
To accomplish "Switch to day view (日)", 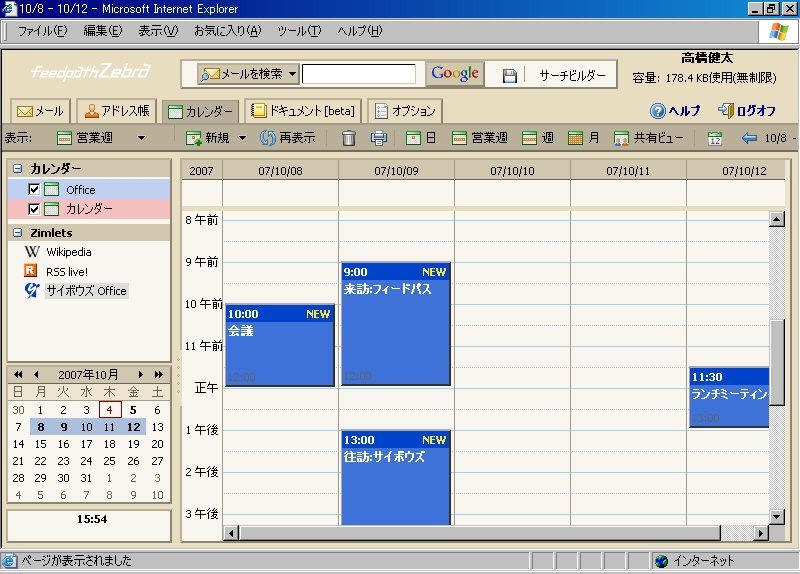I will (421, 138).
